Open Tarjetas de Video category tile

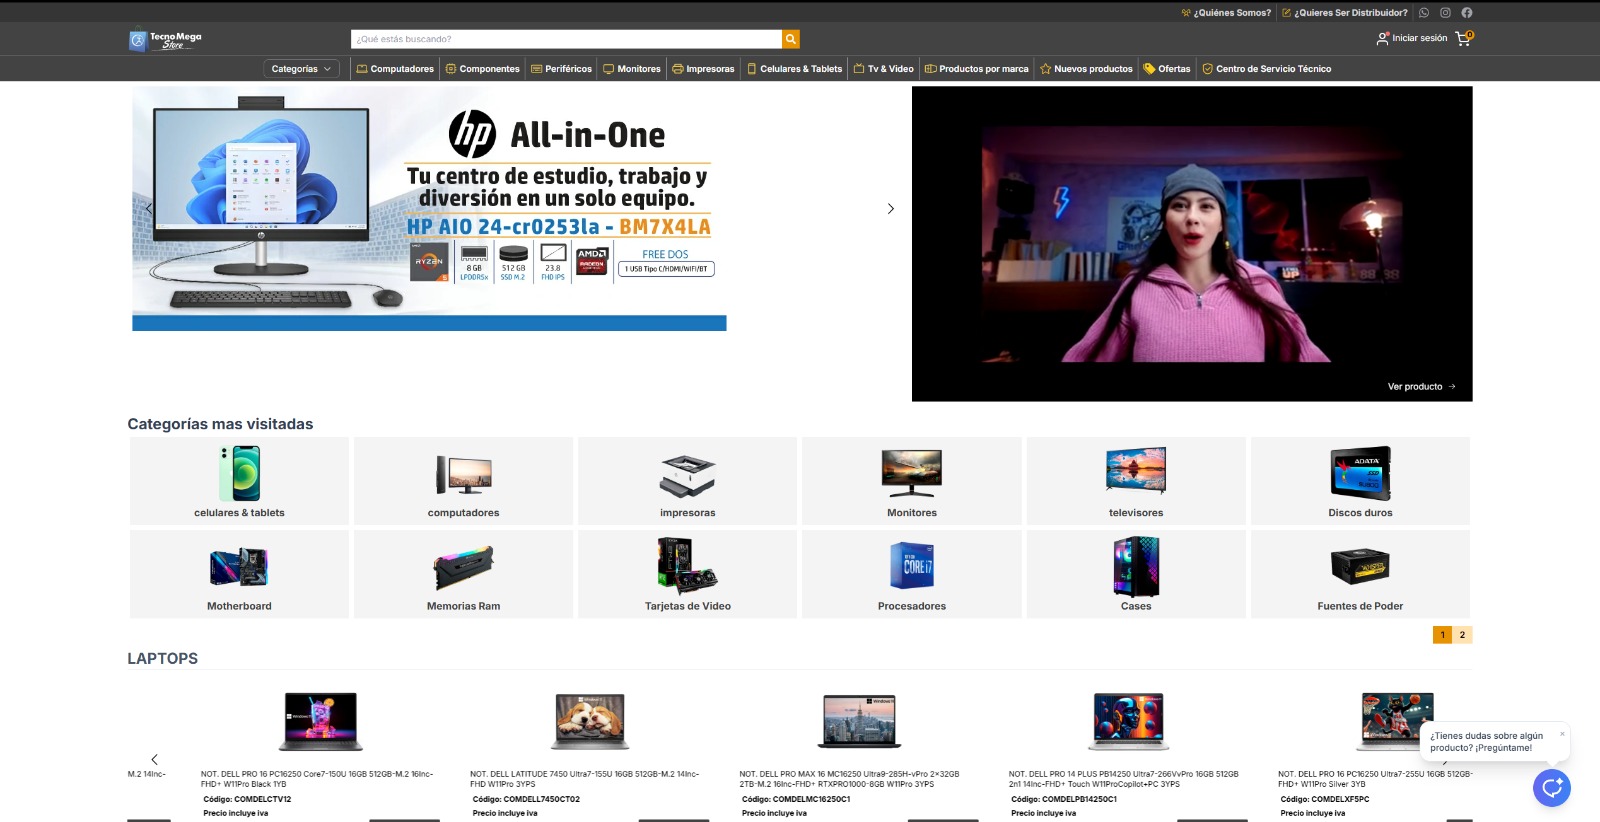pos(688,574)
